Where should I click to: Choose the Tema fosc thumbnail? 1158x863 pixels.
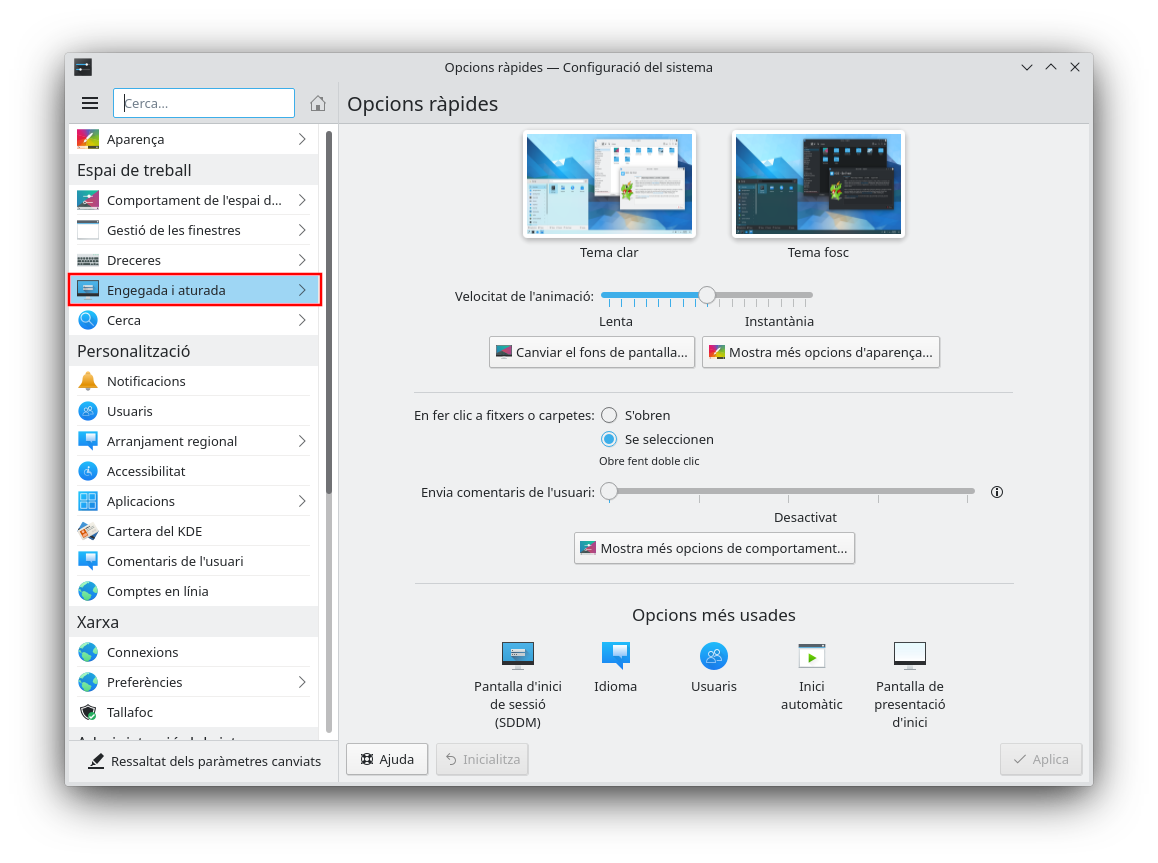coord(818,185)
